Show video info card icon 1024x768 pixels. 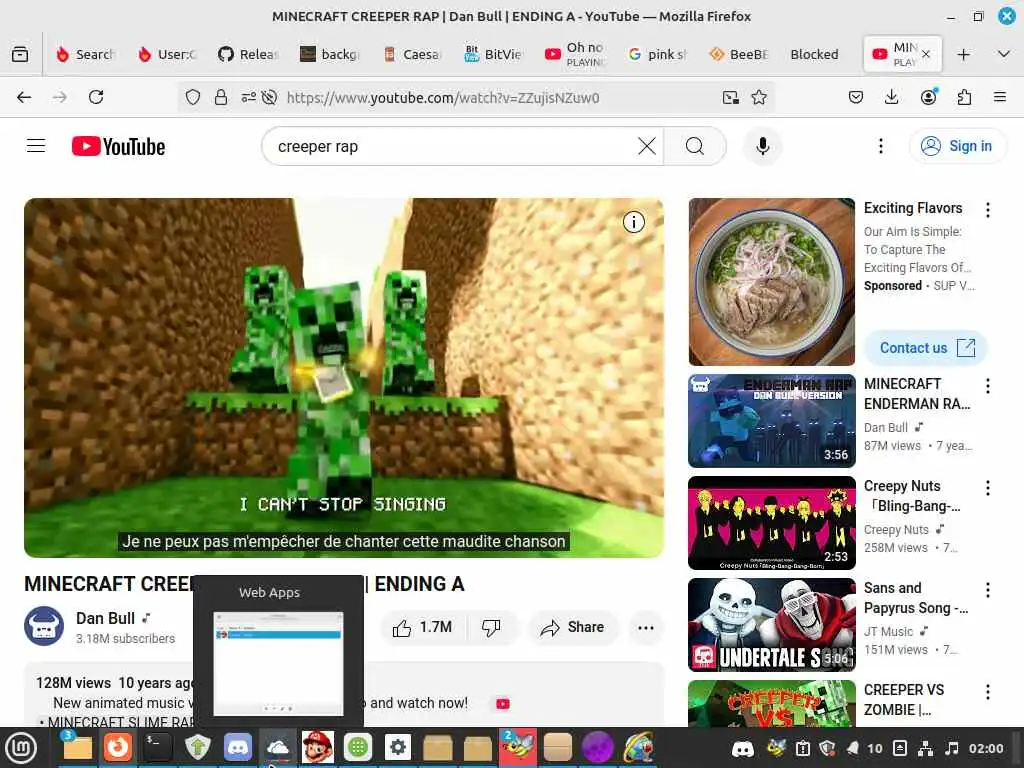click(x=633, y=223)
